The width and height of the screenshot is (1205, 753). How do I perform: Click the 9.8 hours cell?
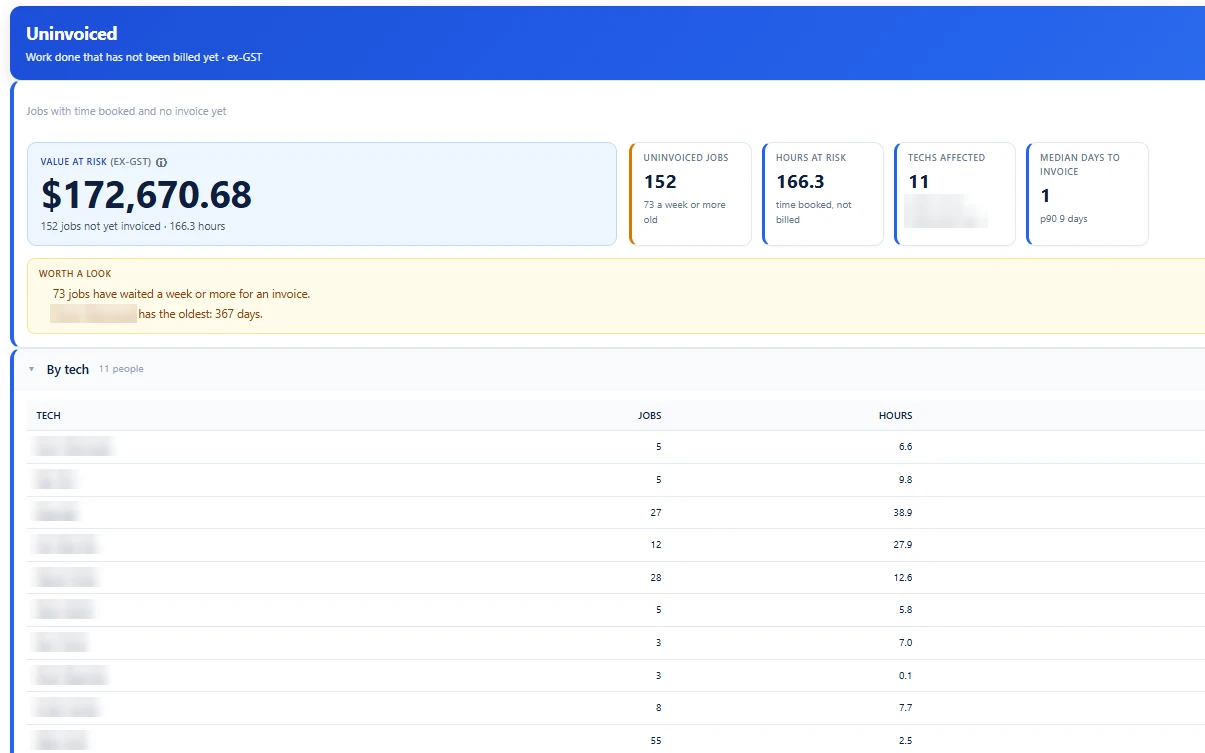905,480
